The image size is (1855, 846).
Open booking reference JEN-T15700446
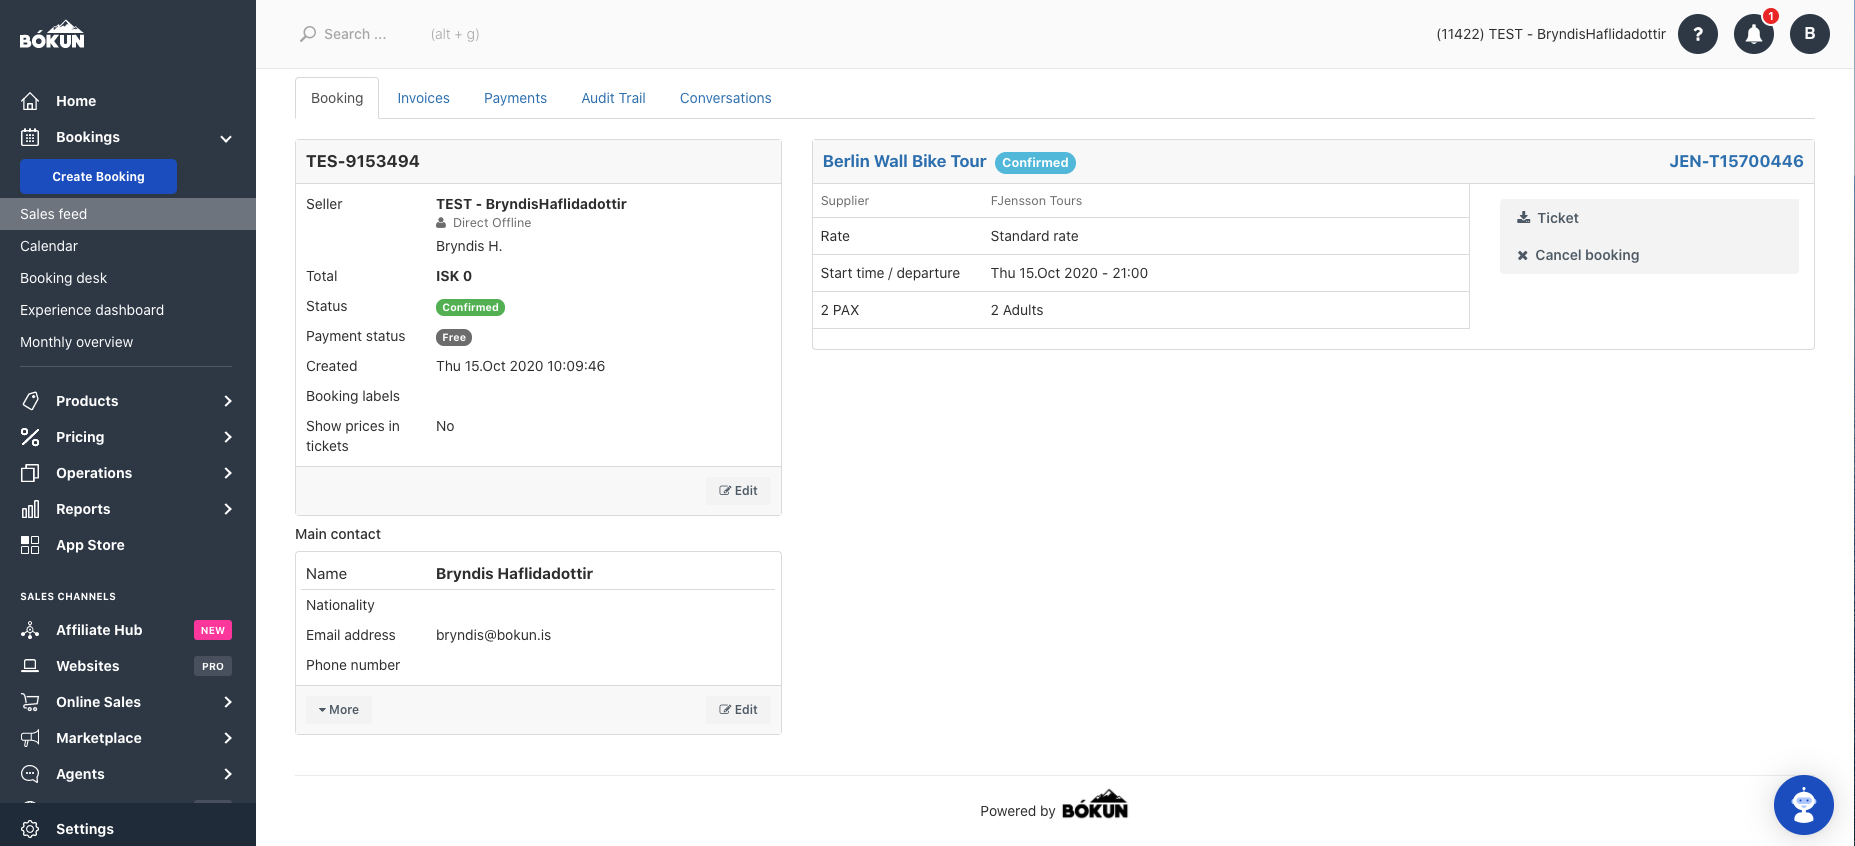[x=1736, y=161]
